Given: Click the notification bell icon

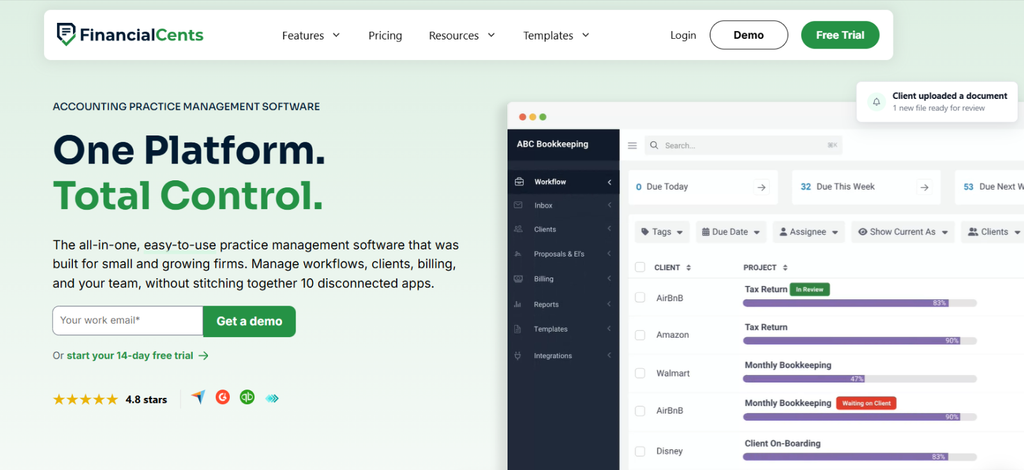Looking at the screenshot, I should (x=876, y=102).
